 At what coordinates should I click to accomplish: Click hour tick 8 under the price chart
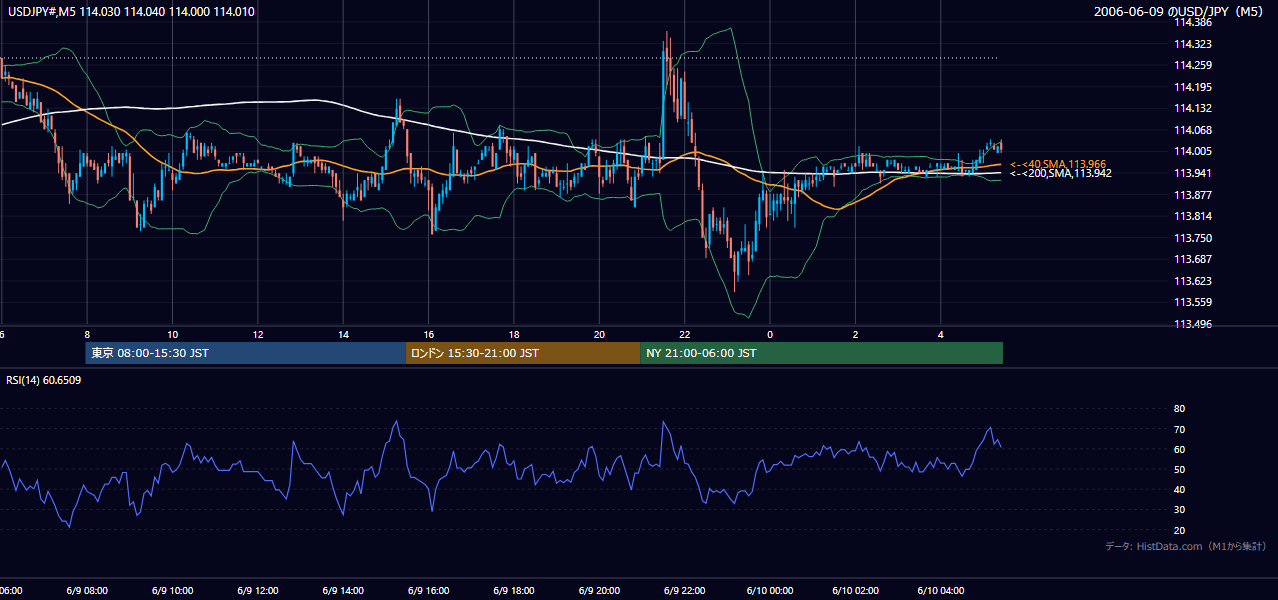[87, 334]
